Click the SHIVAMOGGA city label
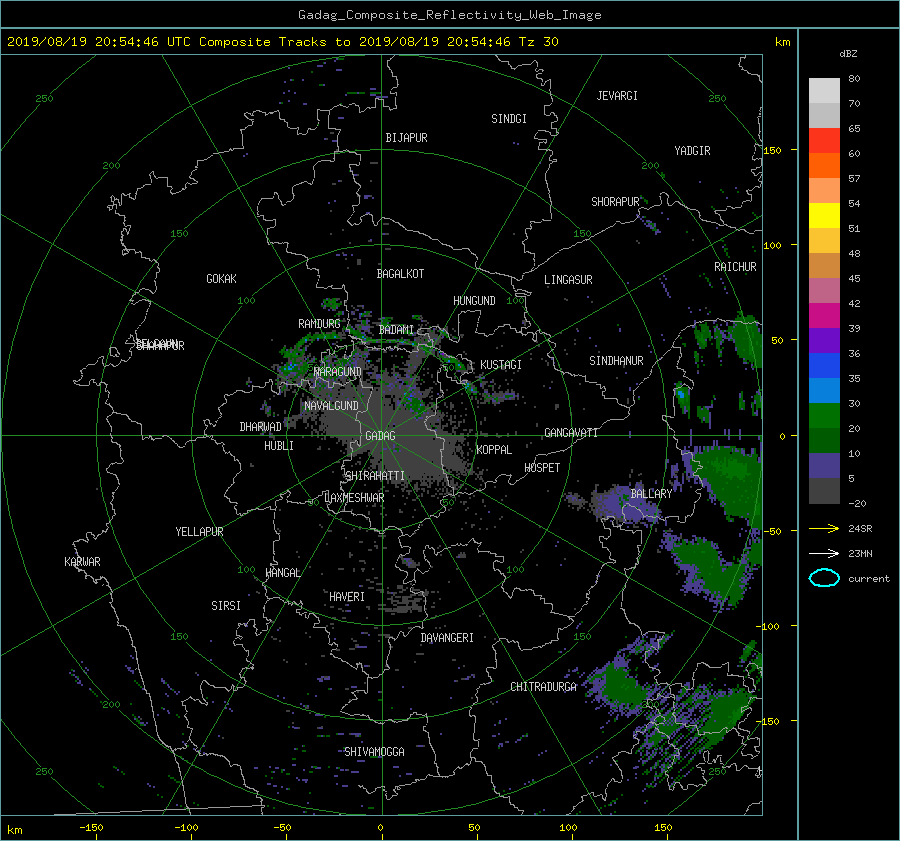 coord(374,752)
